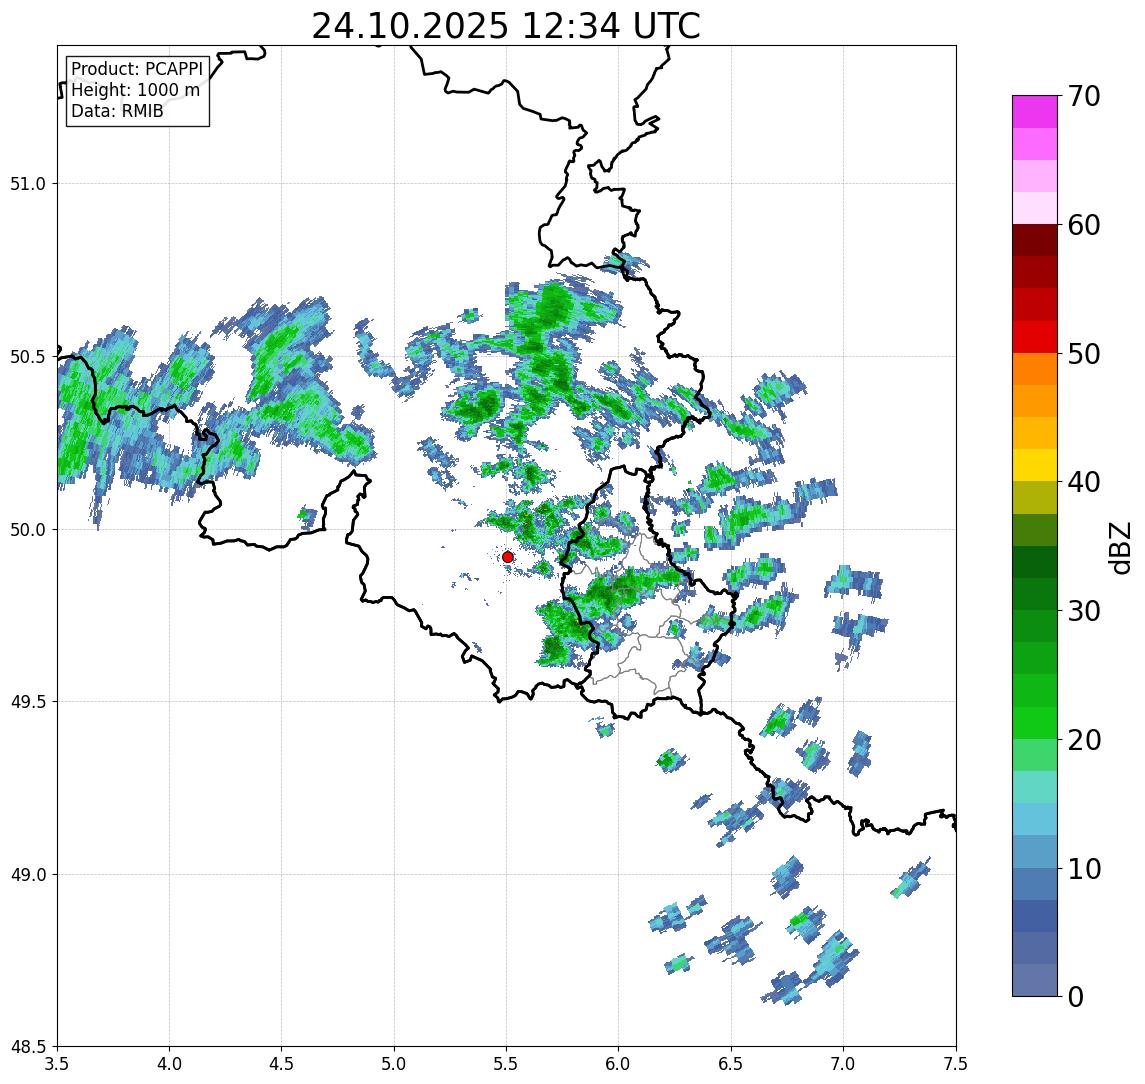
Task: Click the longitude axis label 5.5
Action: click(507, 1064)
